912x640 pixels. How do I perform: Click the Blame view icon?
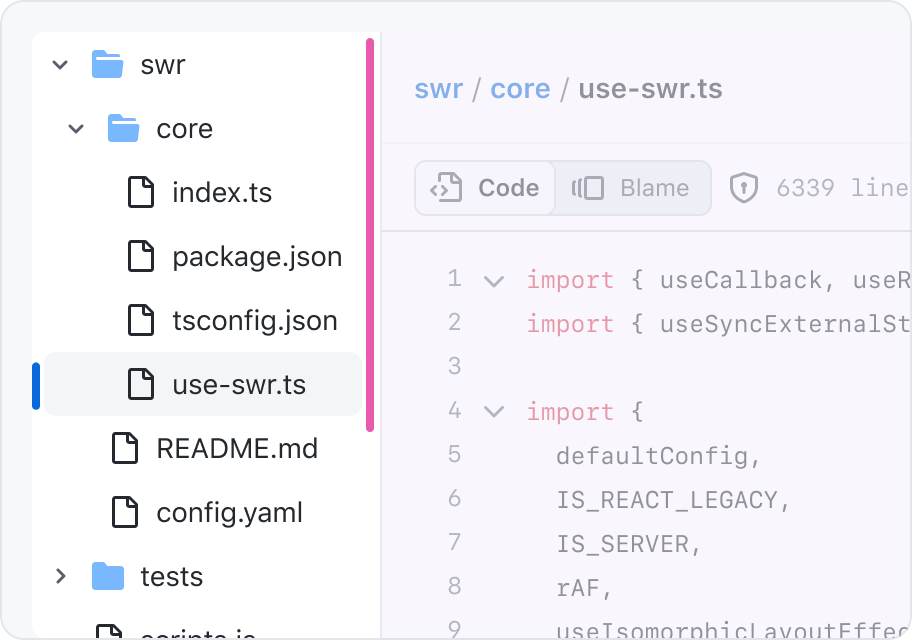tap(587, 188)
